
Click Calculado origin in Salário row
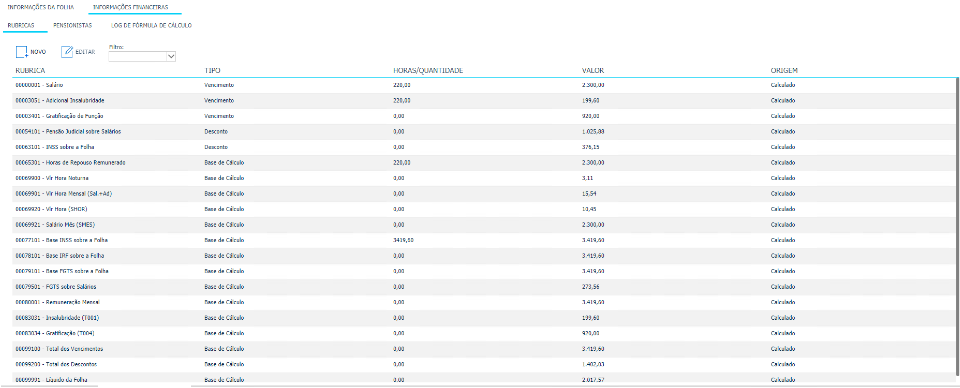(782, 85)
